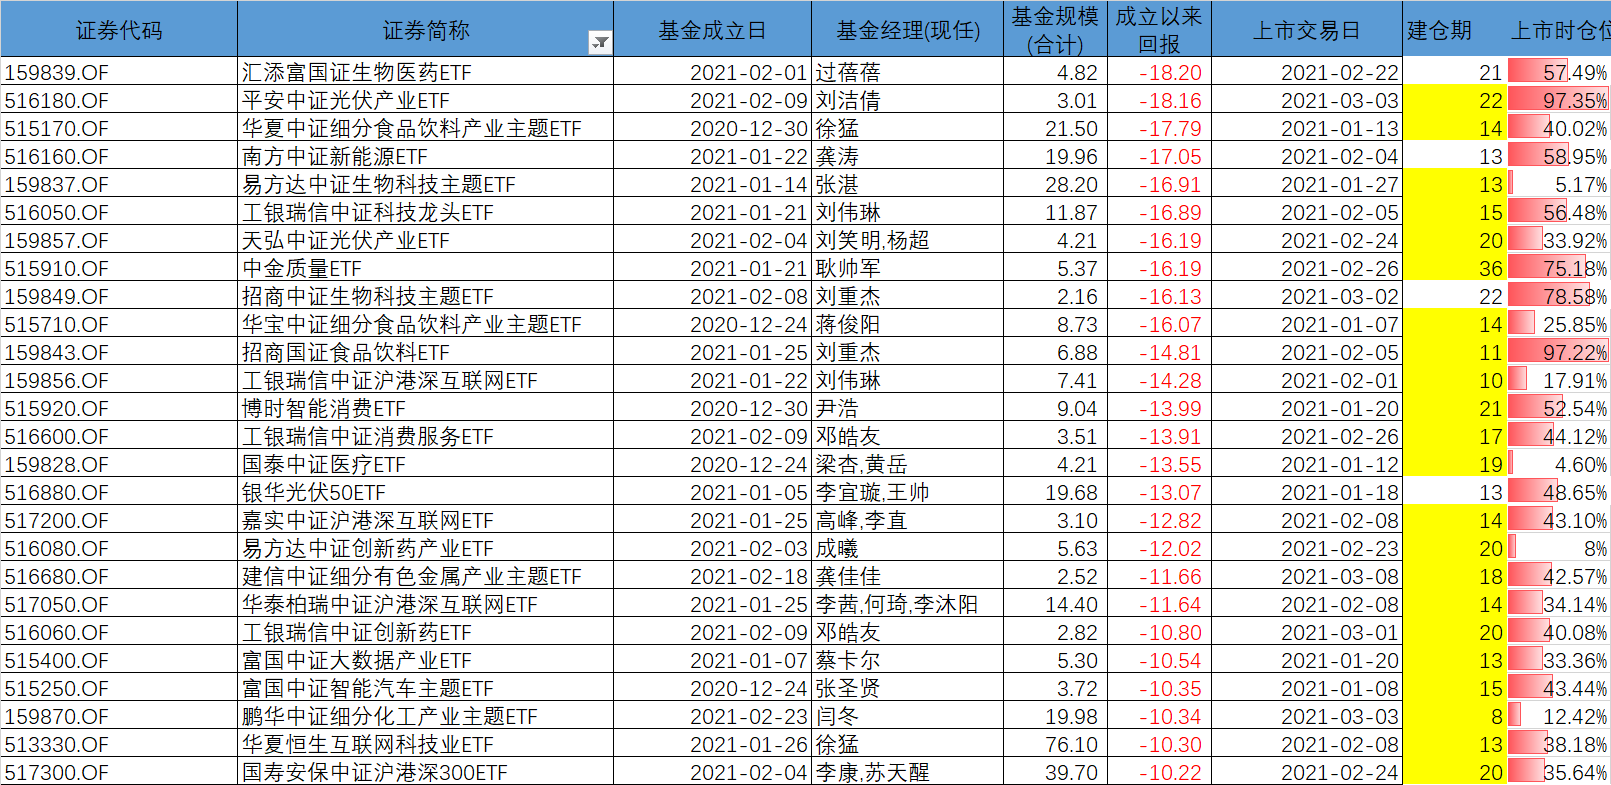Select cell 平安中证光伏产业ETF
Image resolution: width=1611 pixels, height=785 pixels.
(425, 100)
